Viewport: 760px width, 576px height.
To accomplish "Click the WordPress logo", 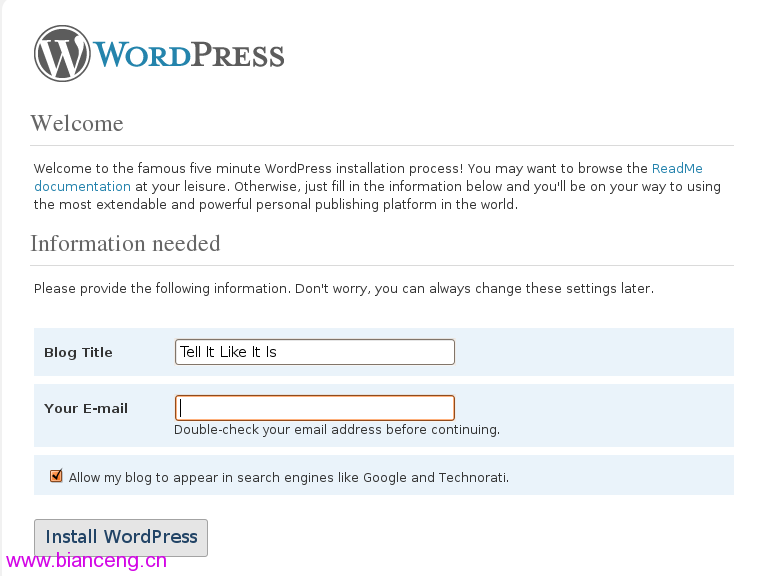I will [159, 54].
